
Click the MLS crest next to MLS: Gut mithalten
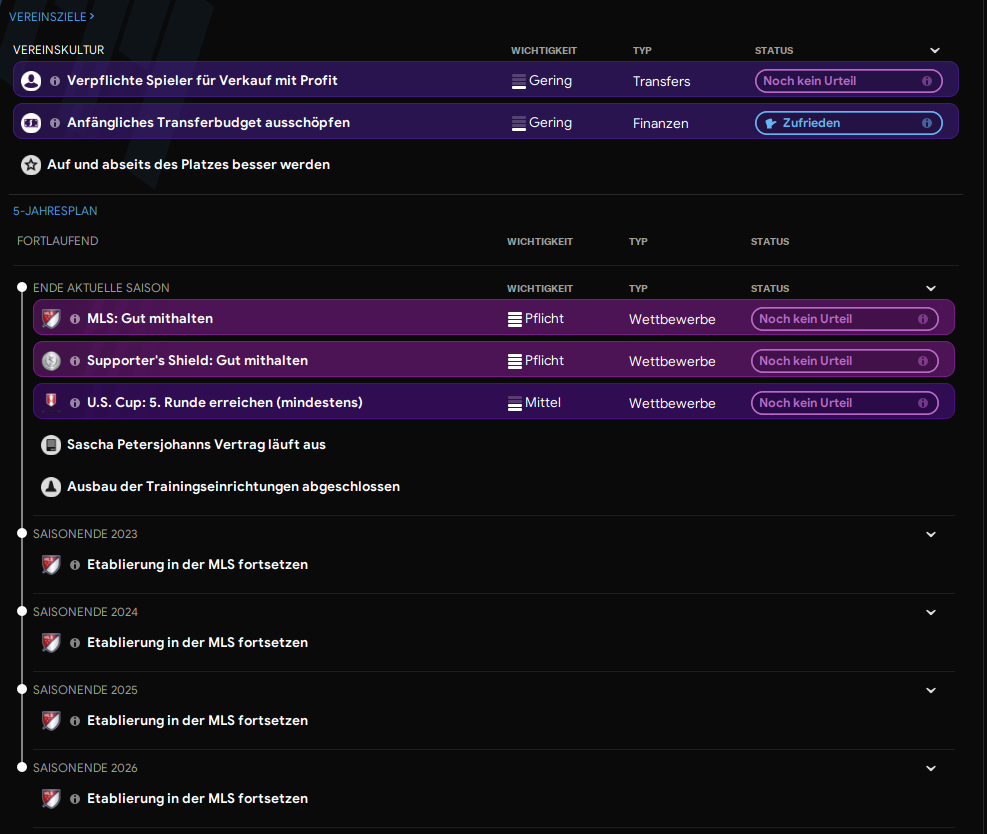pyautogui.click(x=51, y=318)
